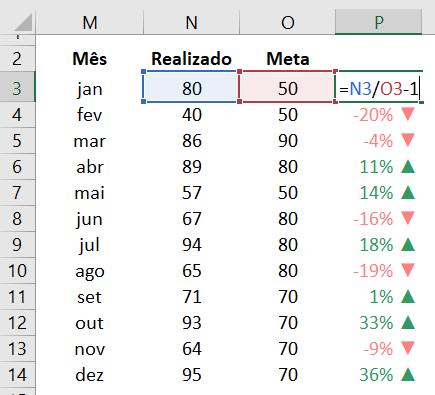Click red down arrow in jun row

click(x=408, y=218)
